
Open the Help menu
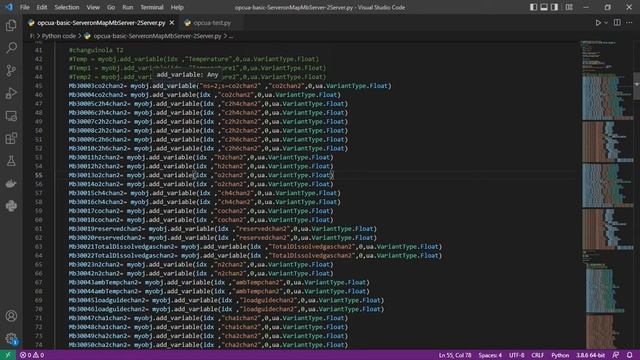coord(177,7)
